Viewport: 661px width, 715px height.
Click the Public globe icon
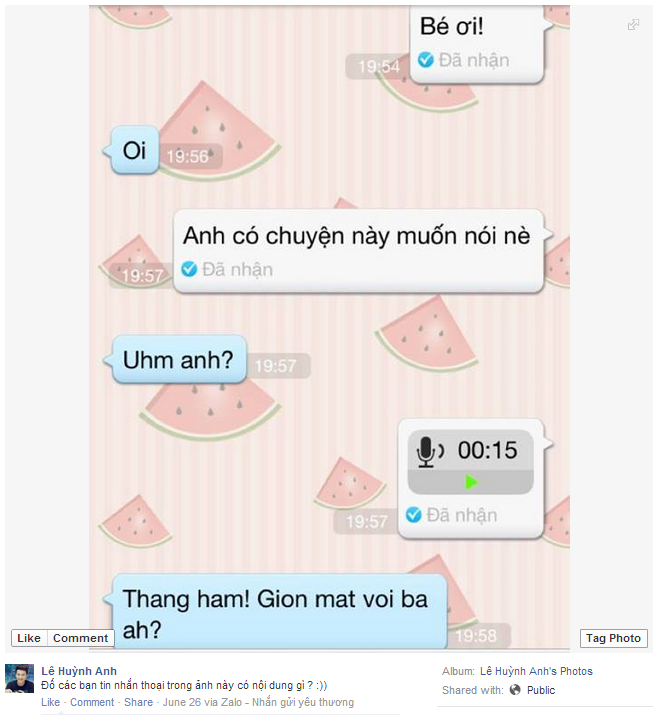point(515,690)
